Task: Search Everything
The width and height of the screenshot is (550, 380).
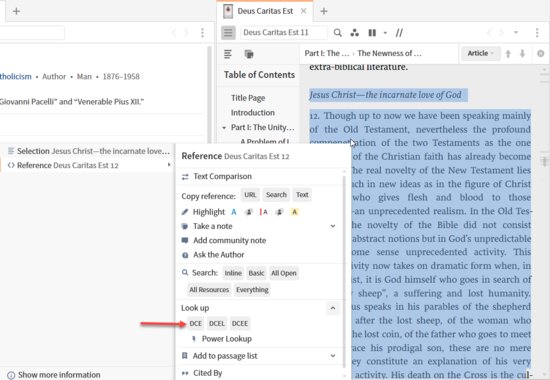Action: tap(252, 290)
